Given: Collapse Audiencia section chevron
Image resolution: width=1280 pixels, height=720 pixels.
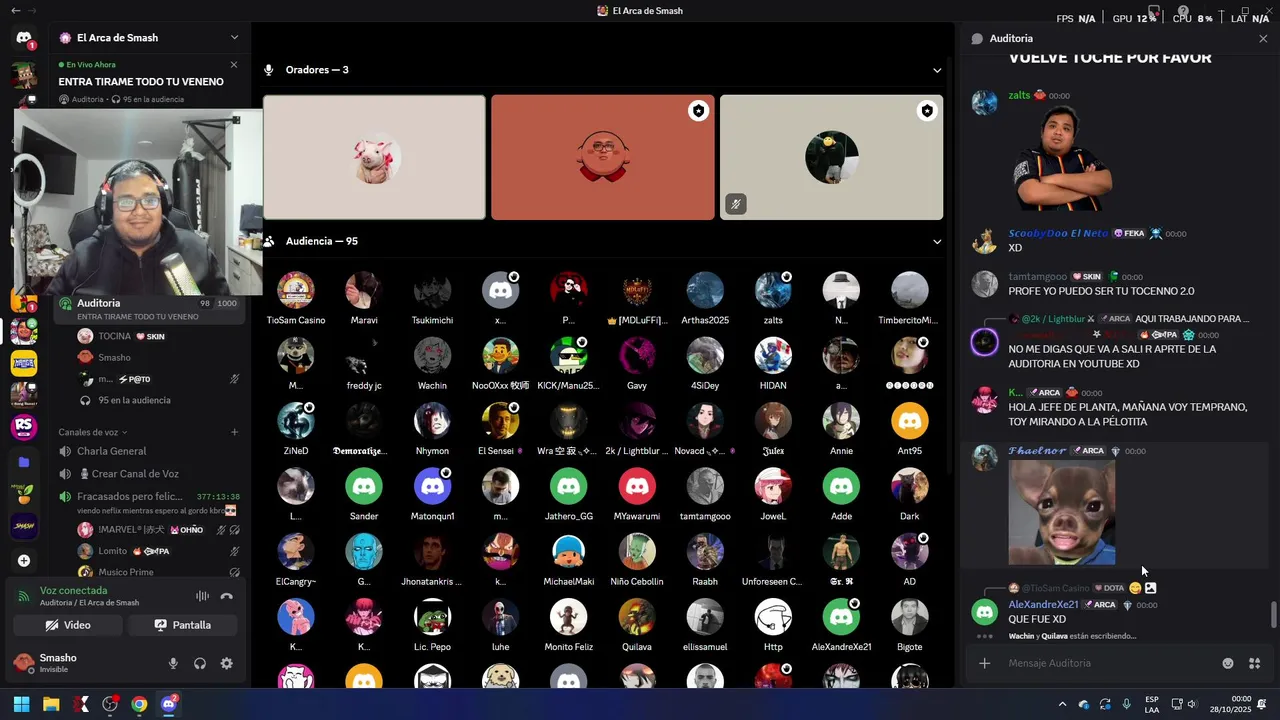Looking at the screenshot, I should (x=937, y=241).
